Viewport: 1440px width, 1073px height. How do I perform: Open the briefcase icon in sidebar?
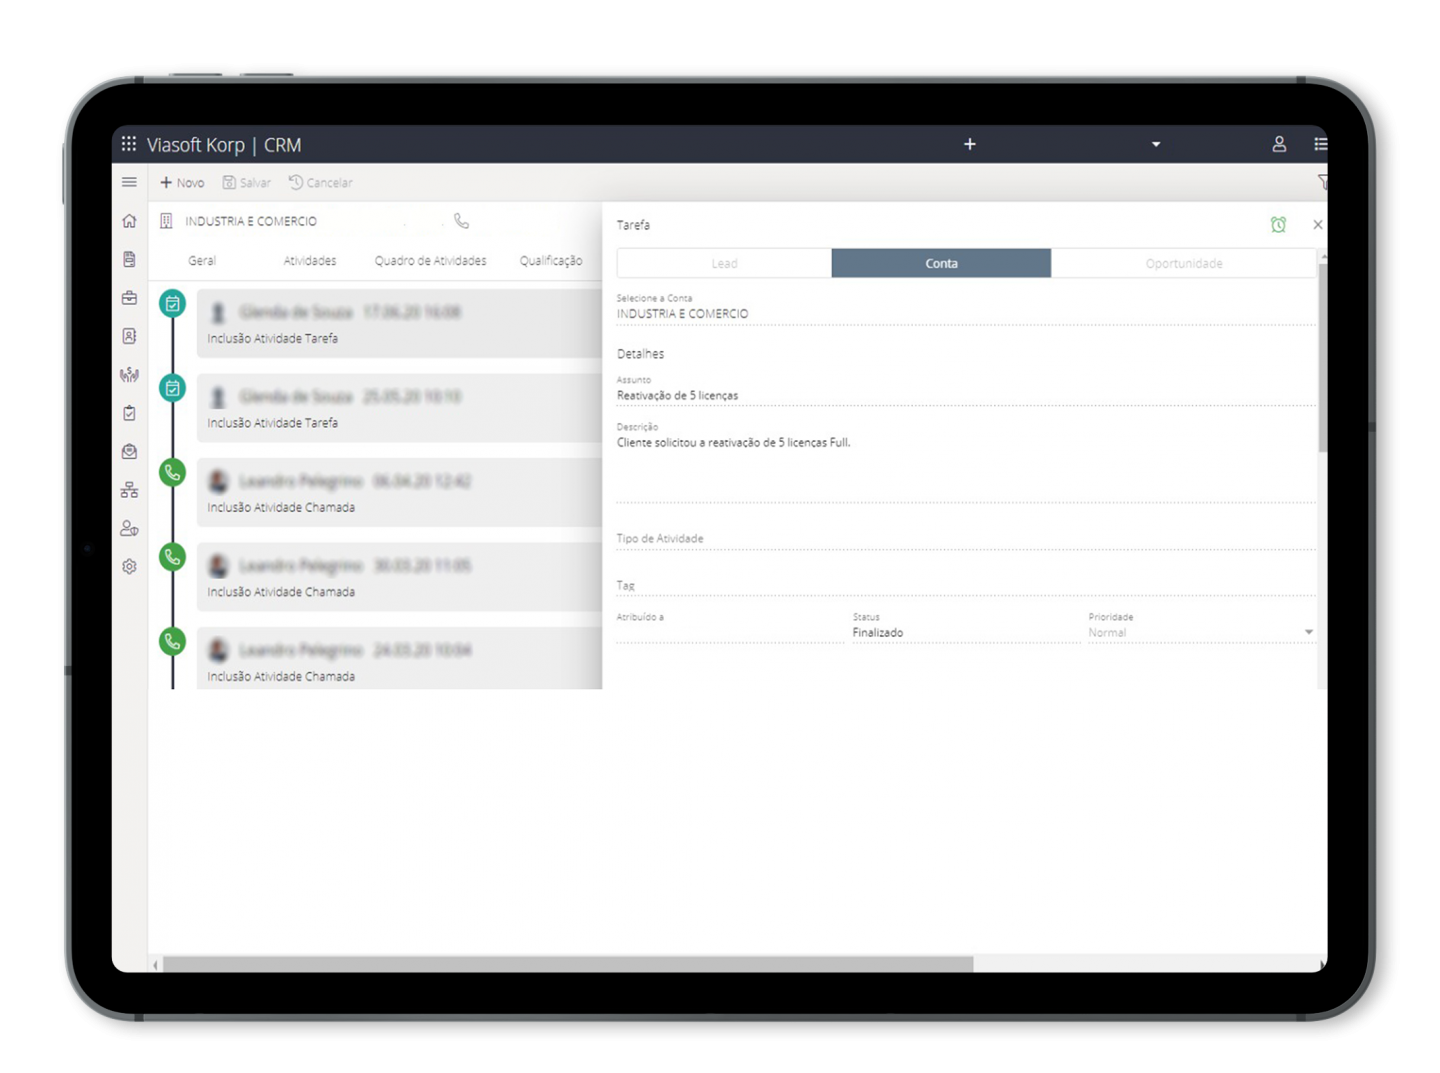[129, 298]
